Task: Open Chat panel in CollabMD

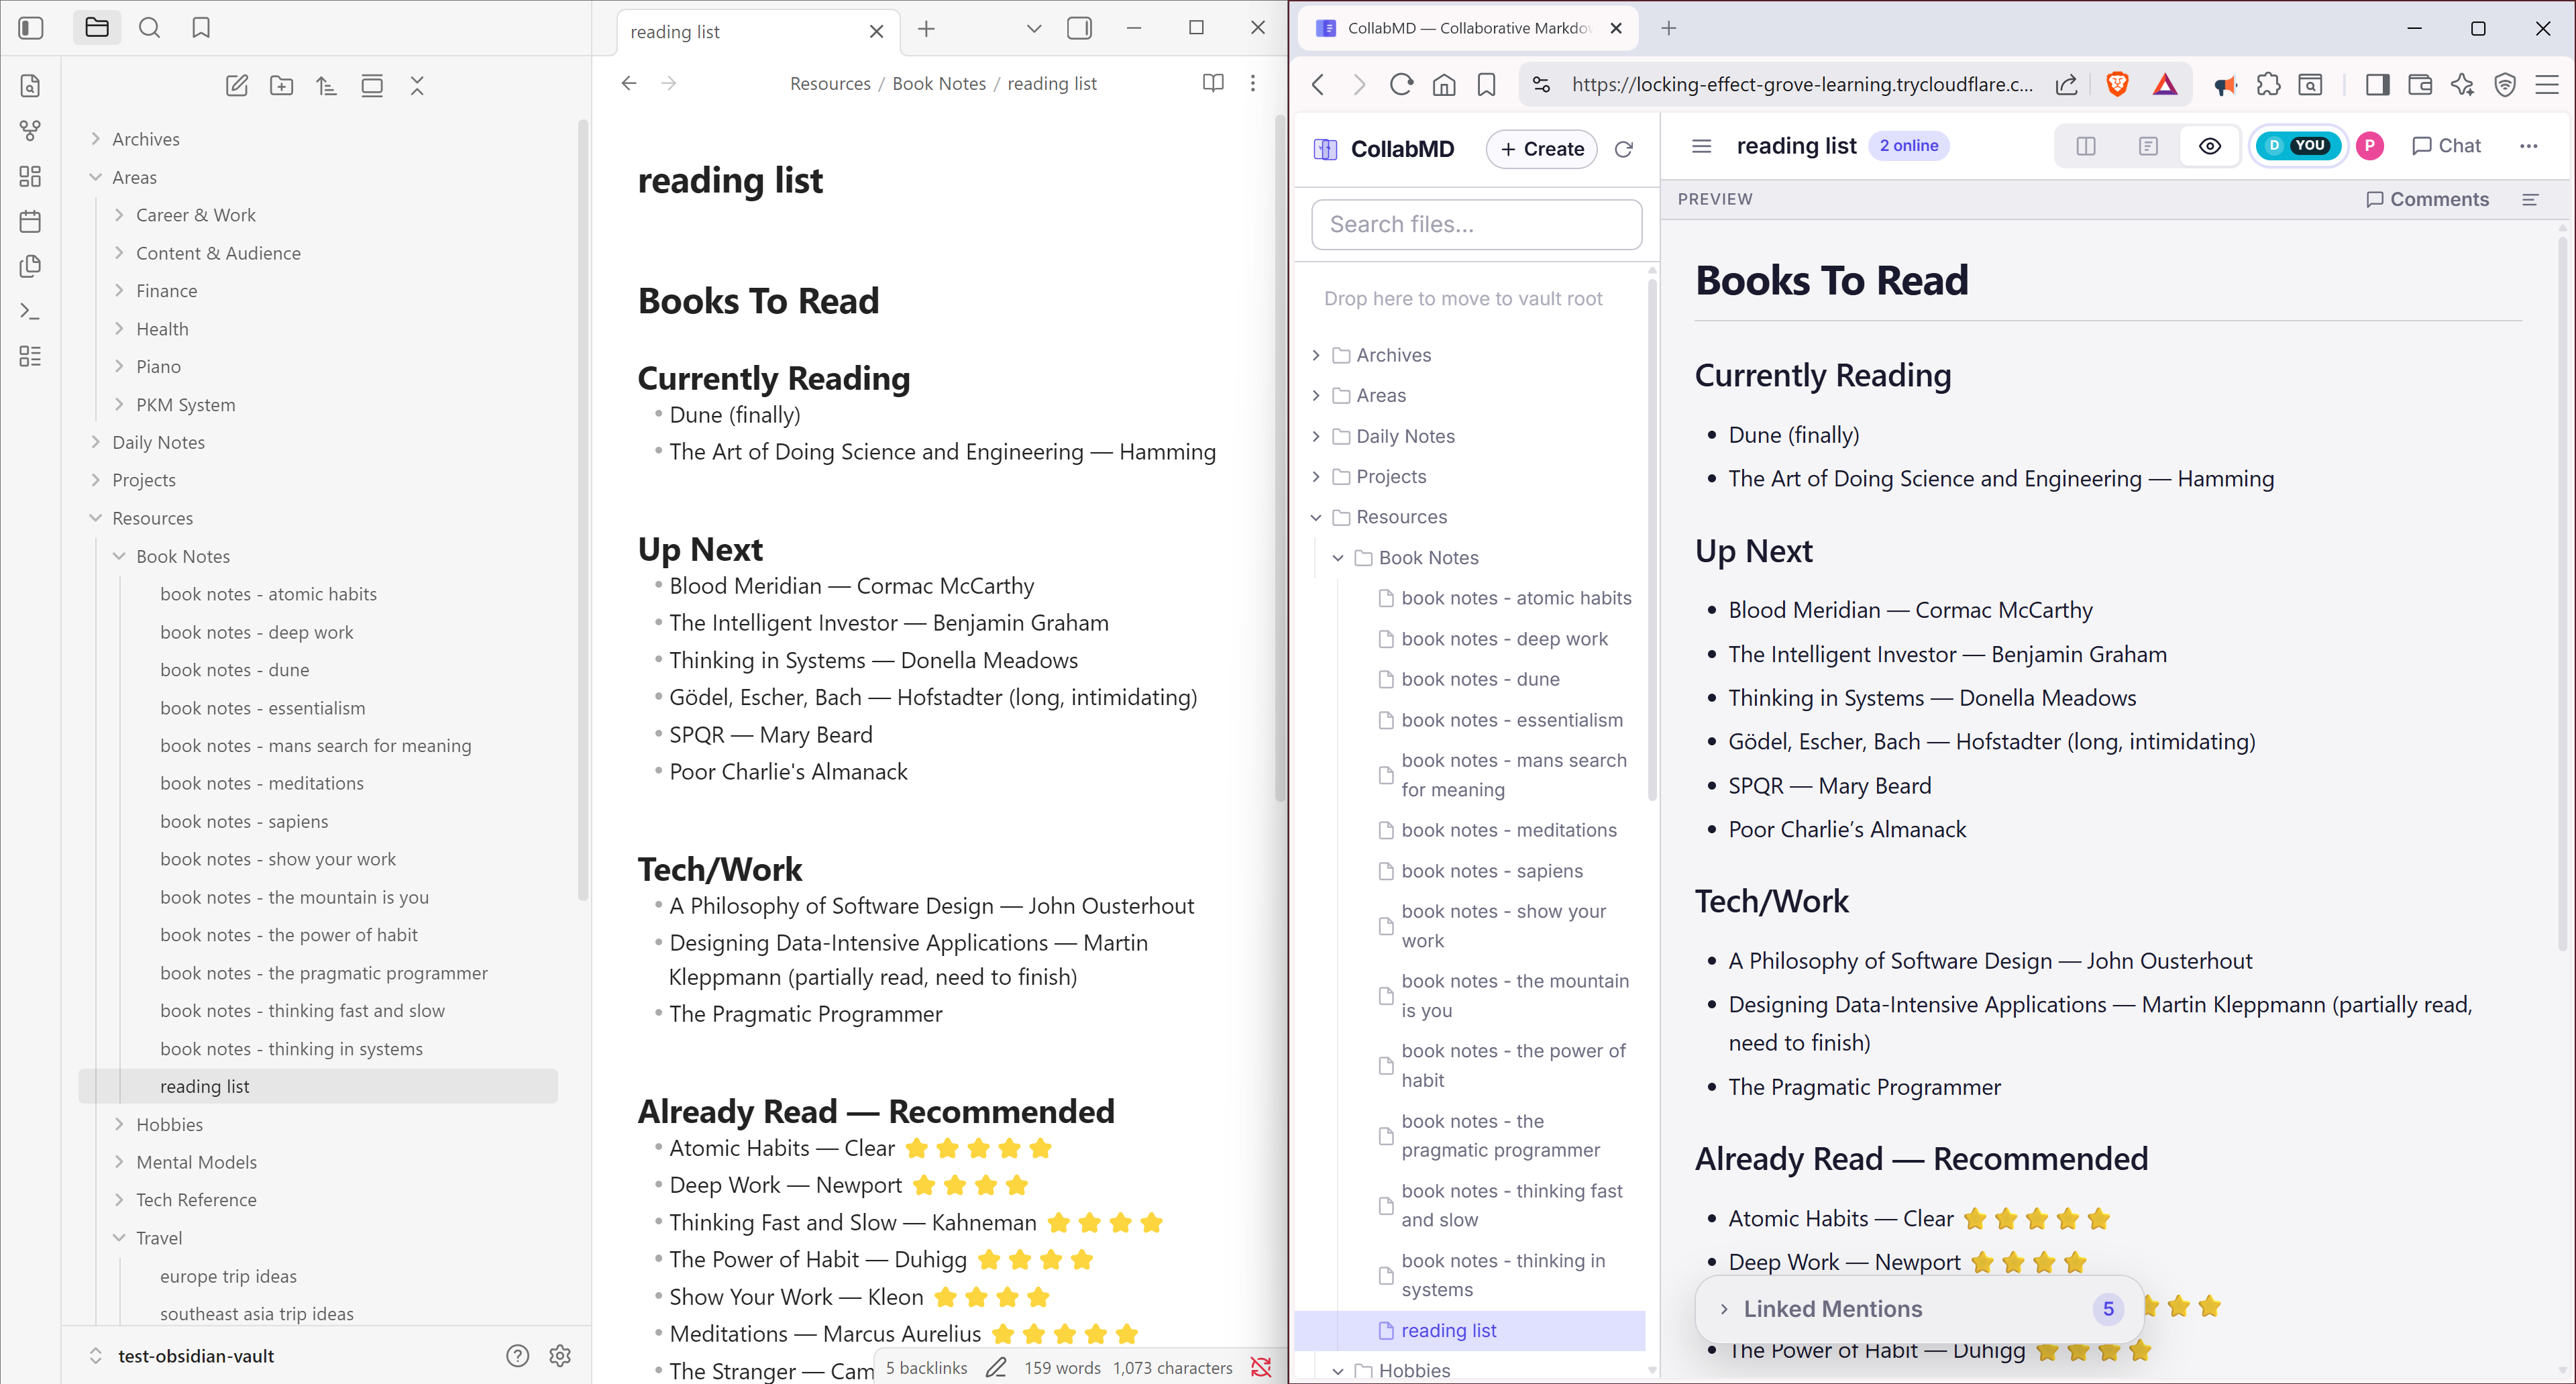Action: pyautogui.click(x=2446, y=146)
